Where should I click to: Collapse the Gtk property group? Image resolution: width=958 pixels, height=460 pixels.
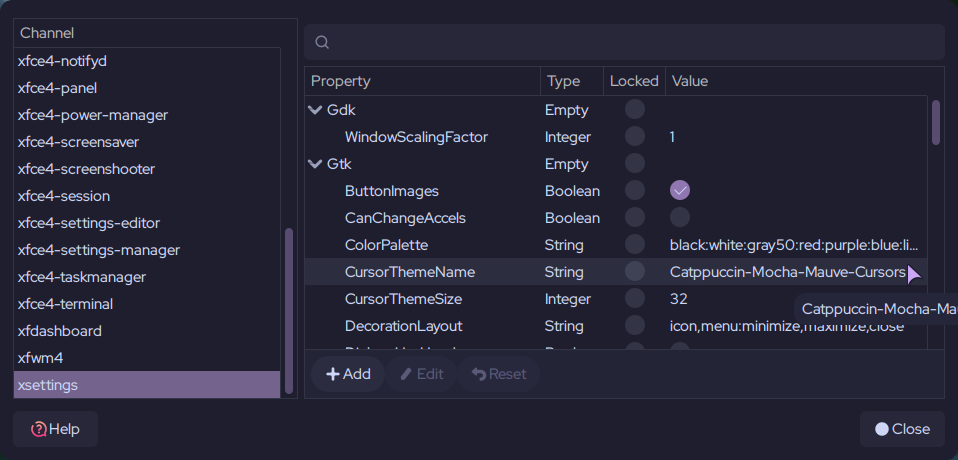point(316,164)
